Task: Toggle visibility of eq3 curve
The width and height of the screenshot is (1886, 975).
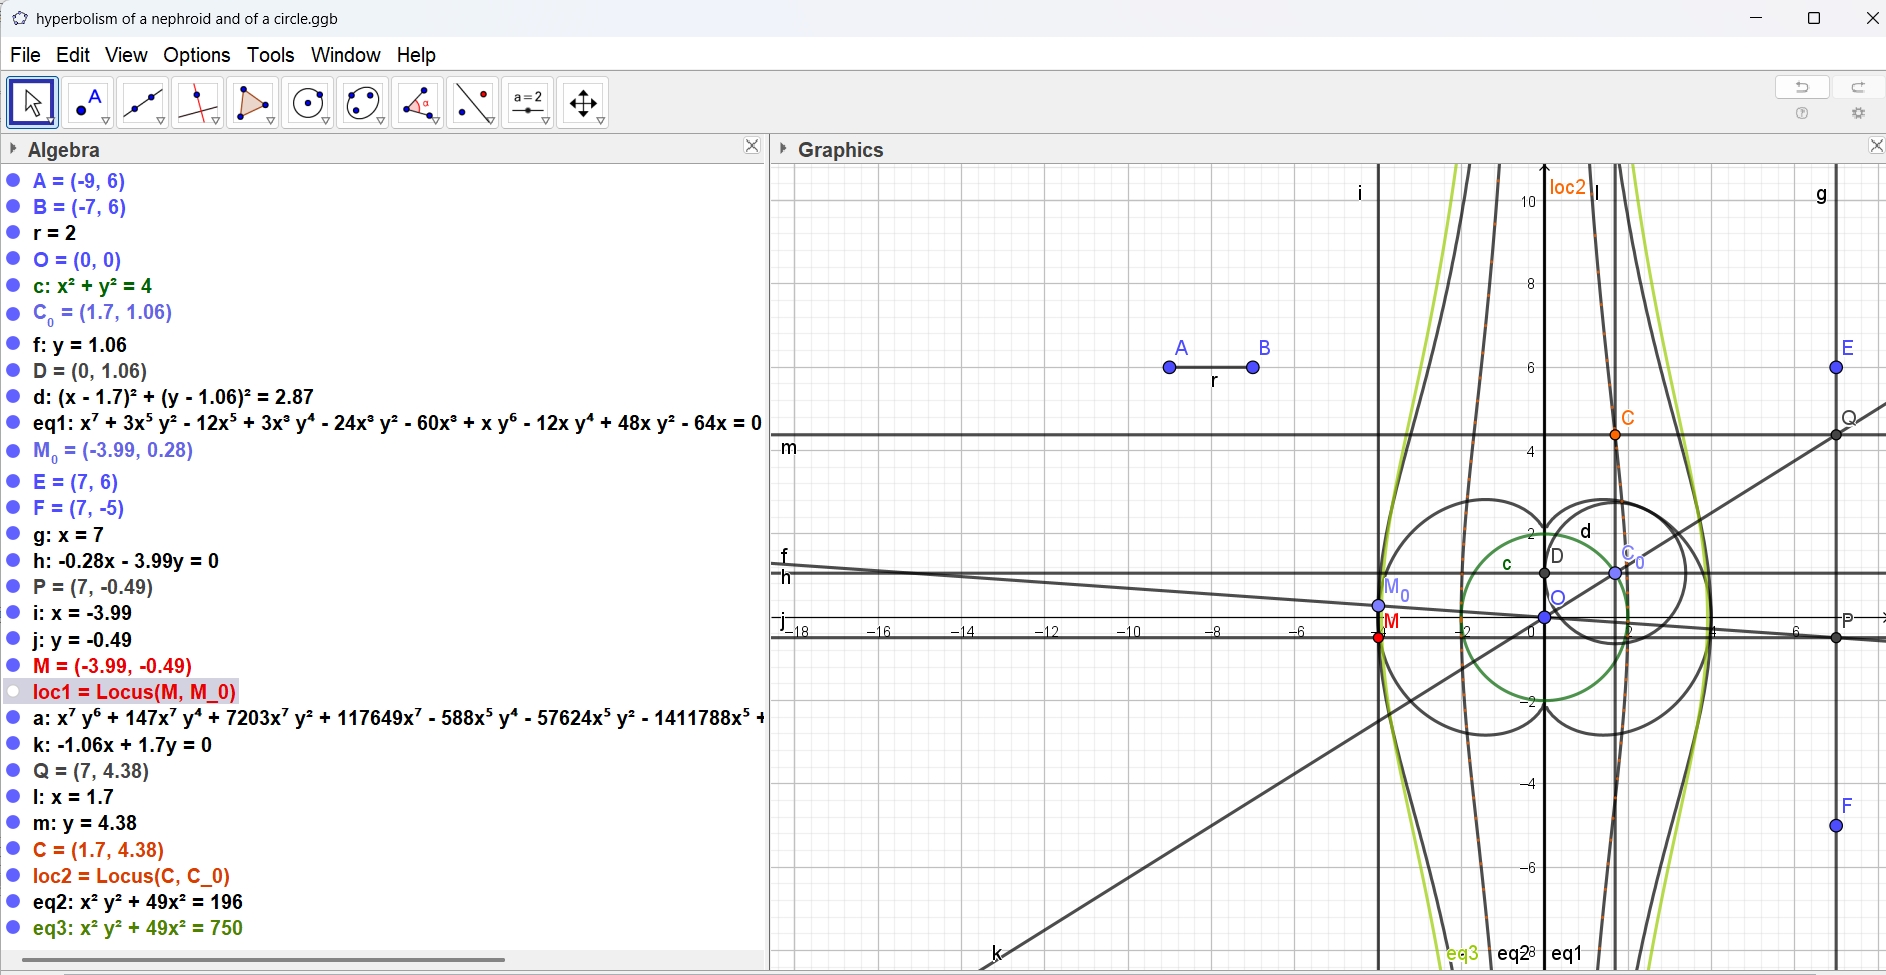Action: [x=14, y=928]
